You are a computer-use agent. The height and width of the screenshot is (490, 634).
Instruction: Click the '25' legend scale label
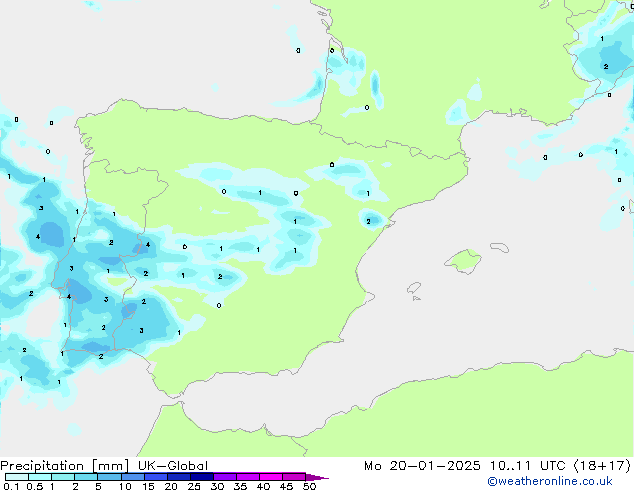[x=194, y=486]
